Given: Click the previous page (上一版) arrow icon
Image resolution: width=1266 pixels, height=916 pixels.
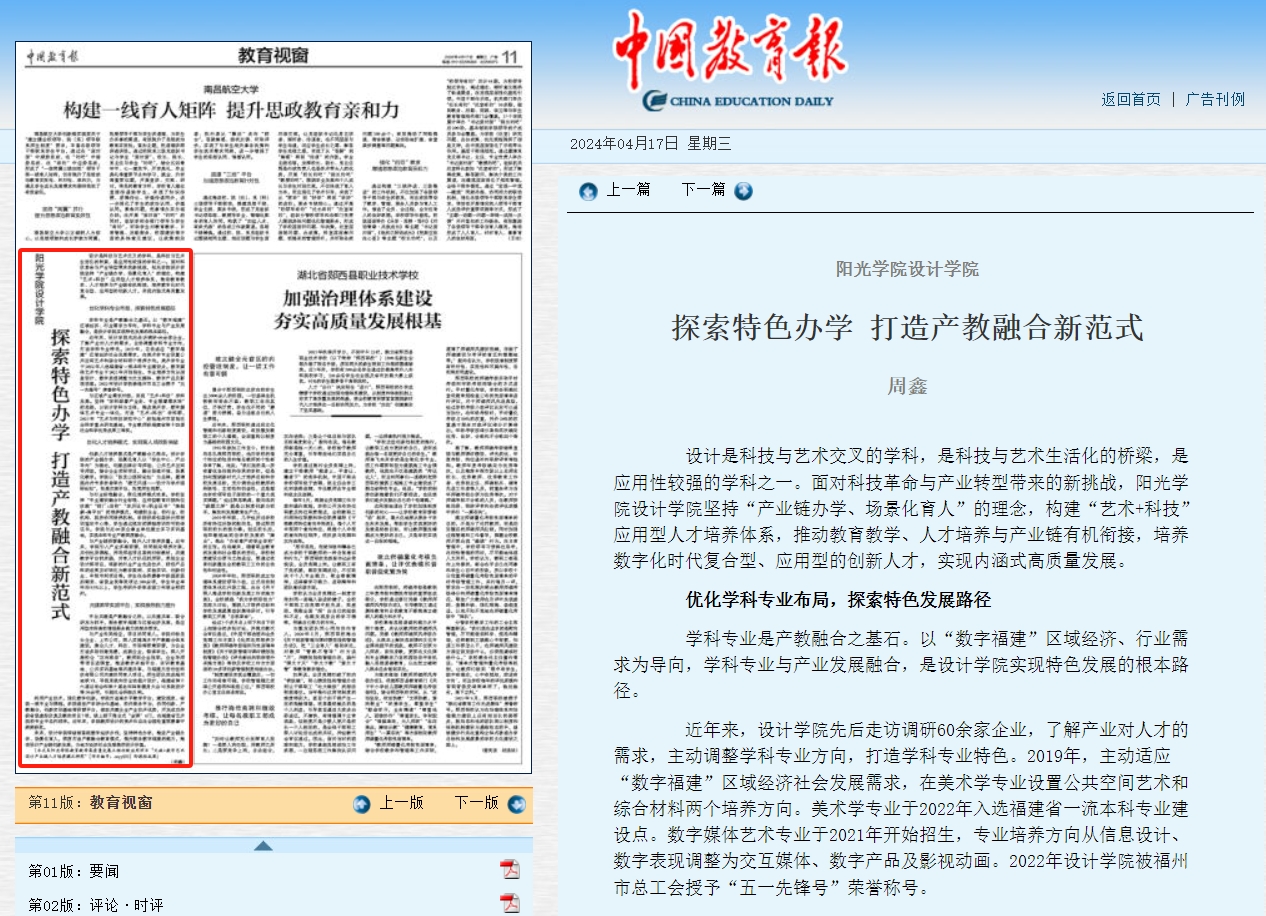Looking at the screenshot, I should click(362, 804).
